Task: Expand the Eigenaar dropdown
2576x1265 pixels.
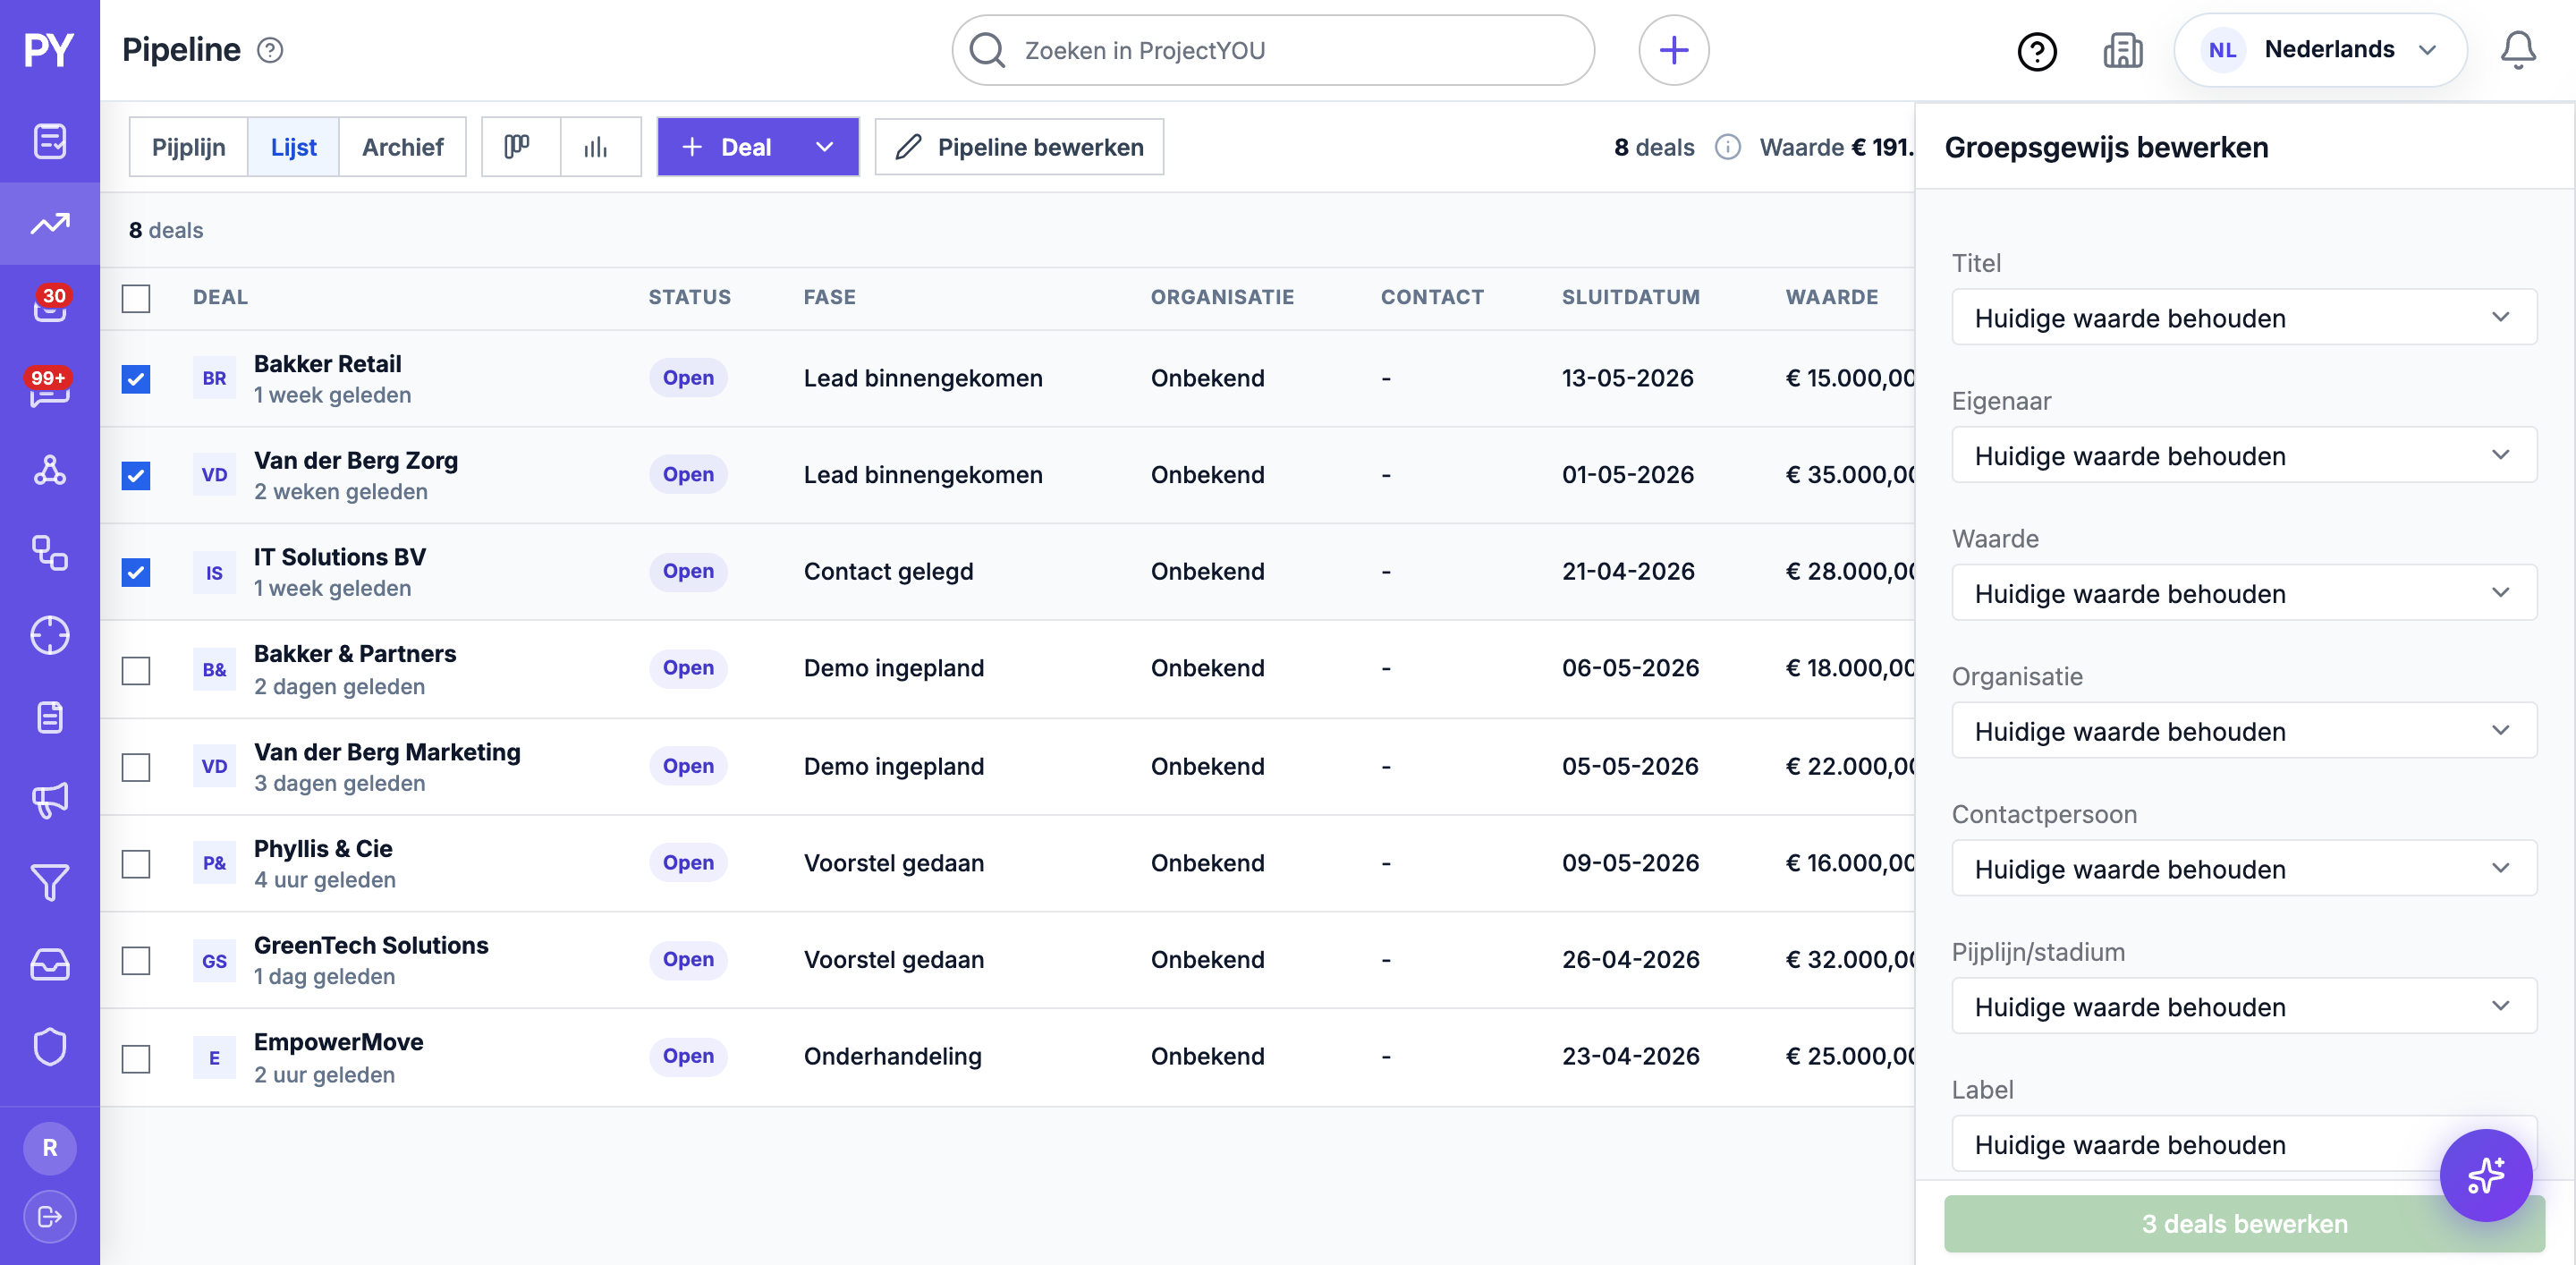Action: click(2243, 456)
